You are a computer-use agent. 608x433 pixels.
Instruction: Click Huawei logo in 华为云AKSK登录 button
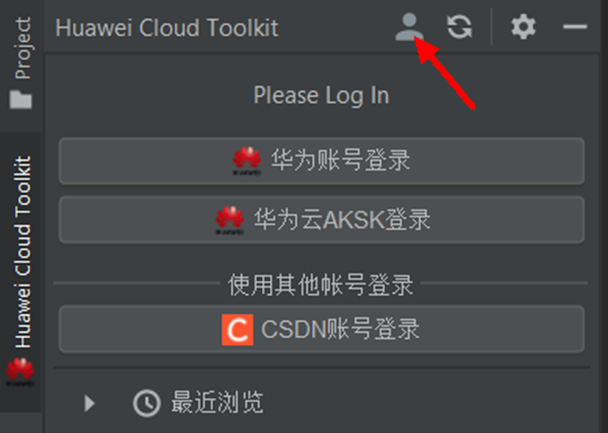pos(230,220)
